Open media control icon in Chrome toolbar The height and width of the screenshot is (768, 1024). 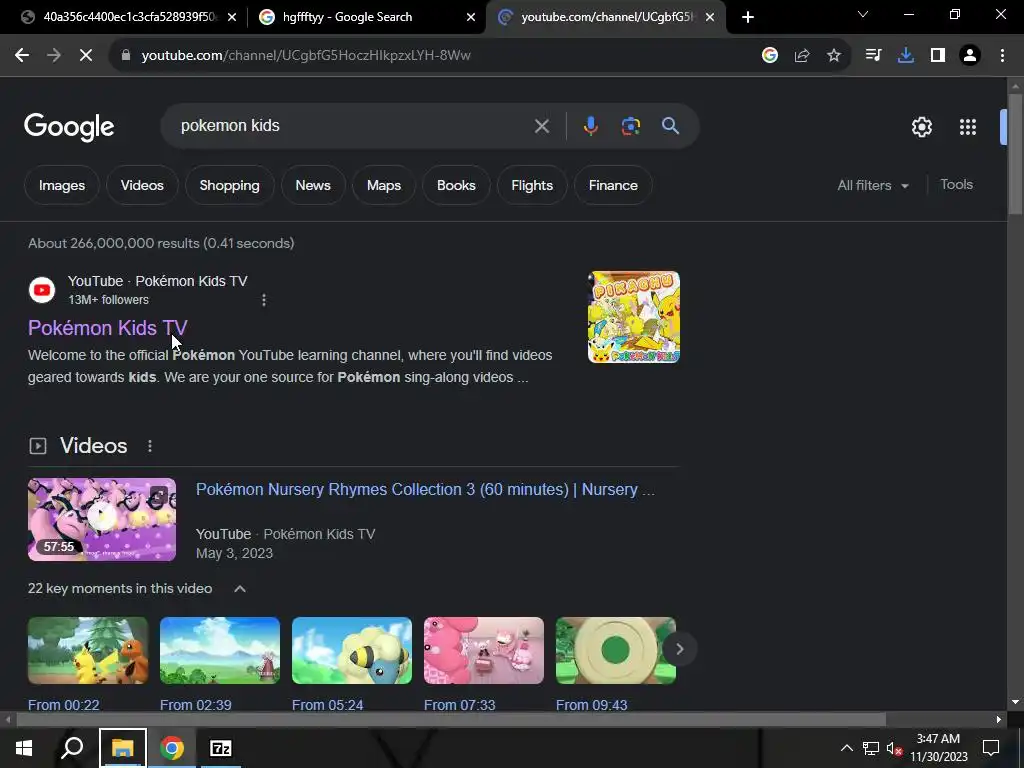tap(873, 56)
